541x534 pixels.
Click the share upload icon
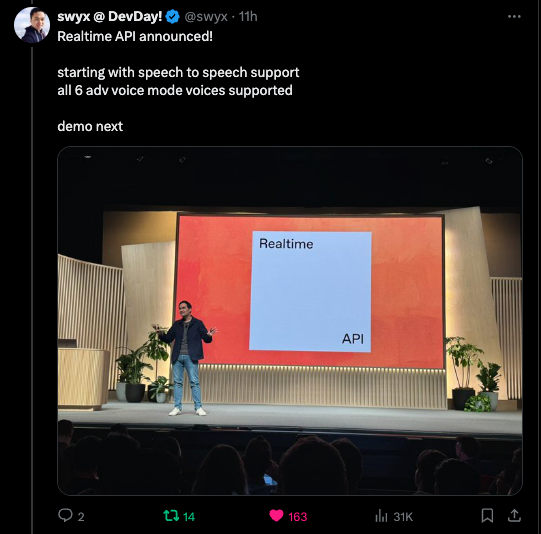(x=514, y=515)
